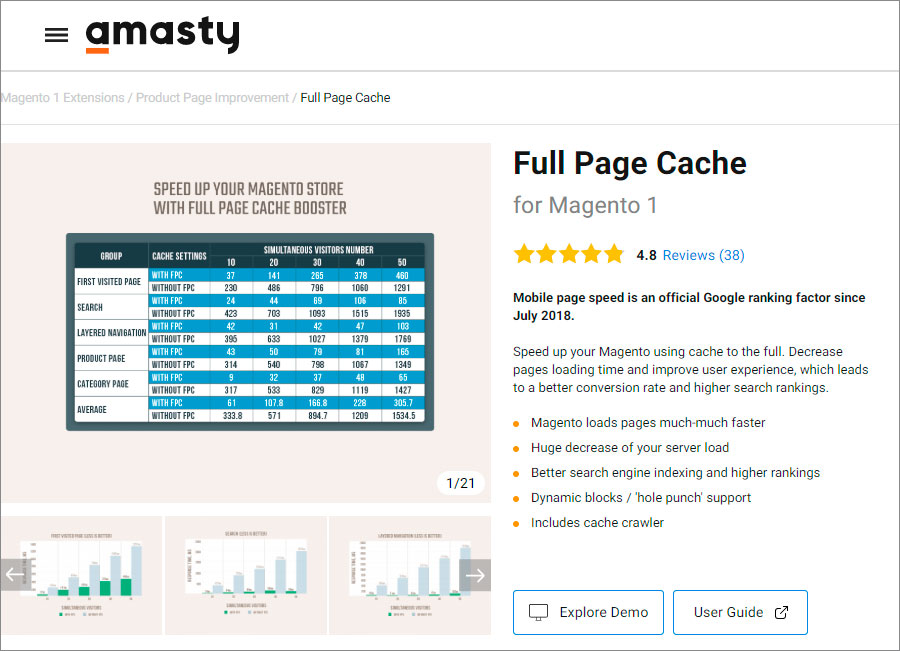The image size is (900, 651).
Task: Open the First Visited Page chart thumbnail
Action: coord(82,575)
